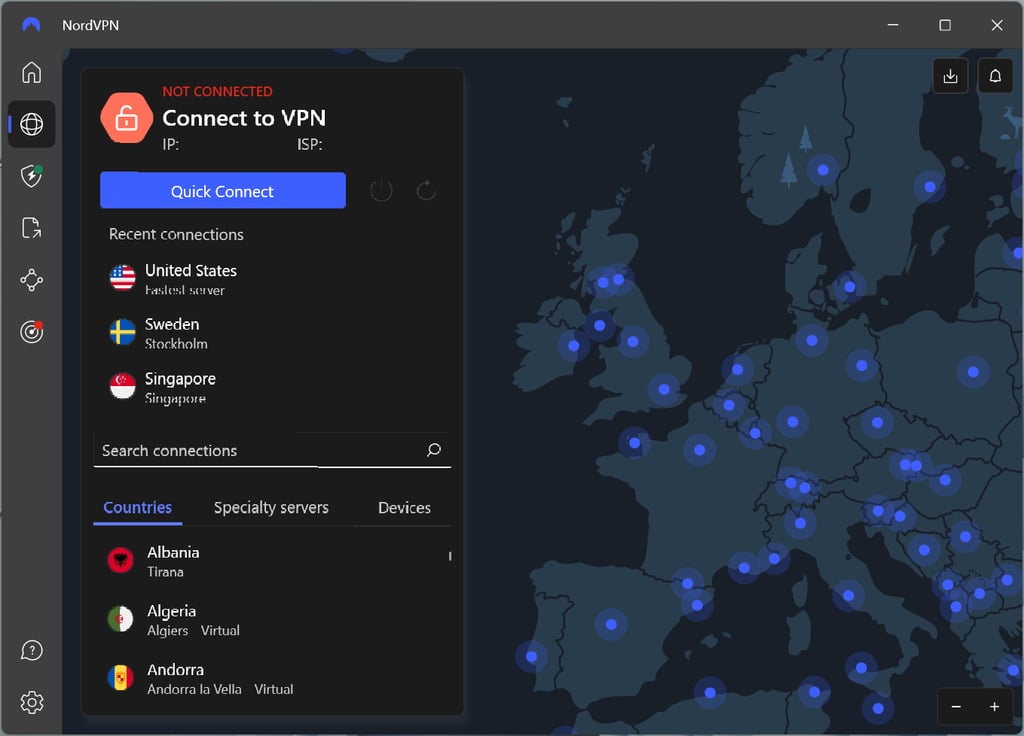Viewport: 1024px width, 736px height.
Task: Switch to the Countries tab
Action: pos(138,507)
